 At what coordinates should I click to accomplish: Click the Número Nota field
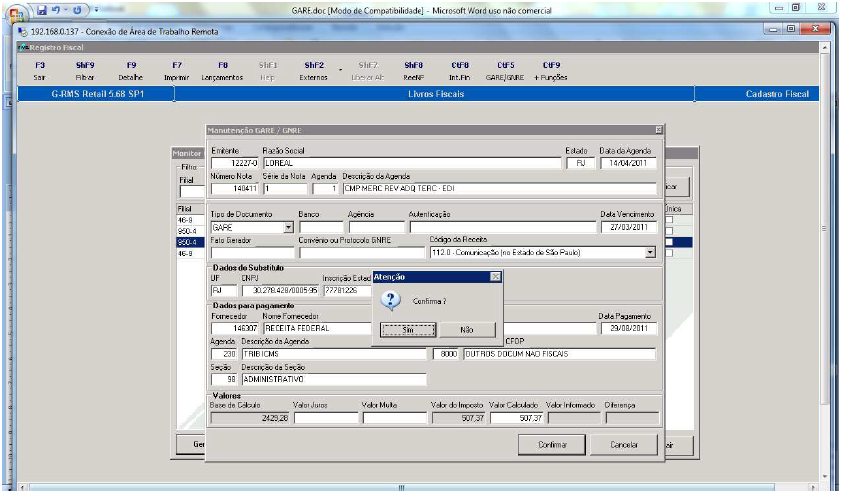click(x=234, y=189)
